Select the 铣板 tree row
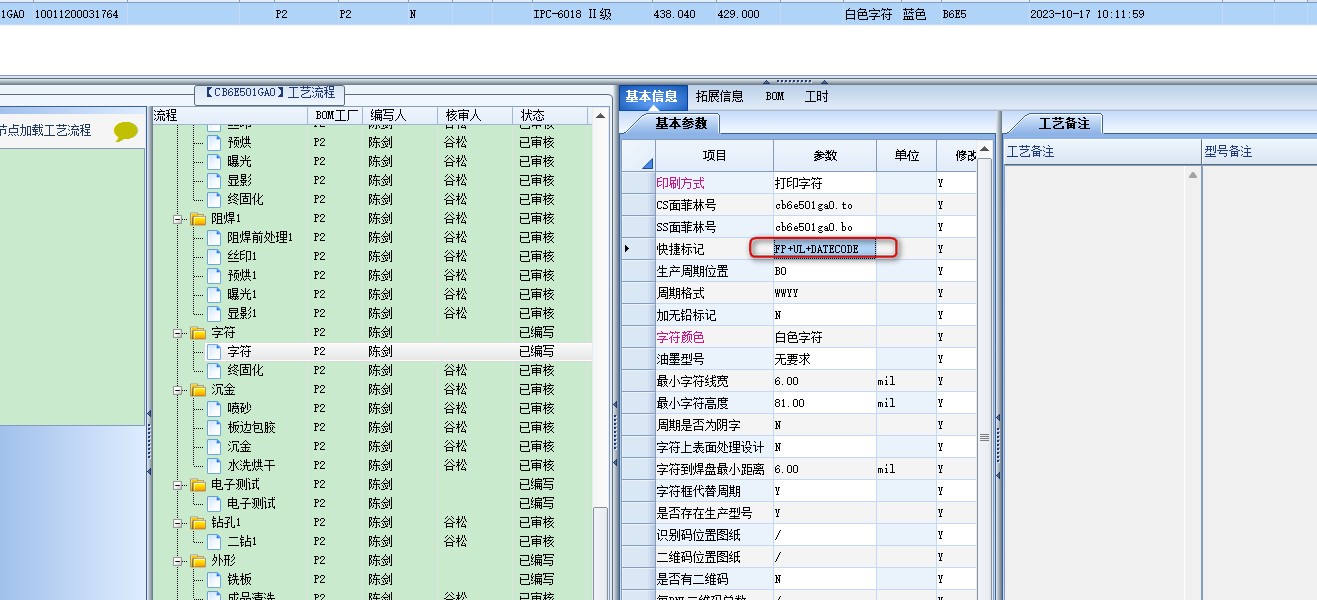This screenshot has width=1317, height=600. point(371,579)
